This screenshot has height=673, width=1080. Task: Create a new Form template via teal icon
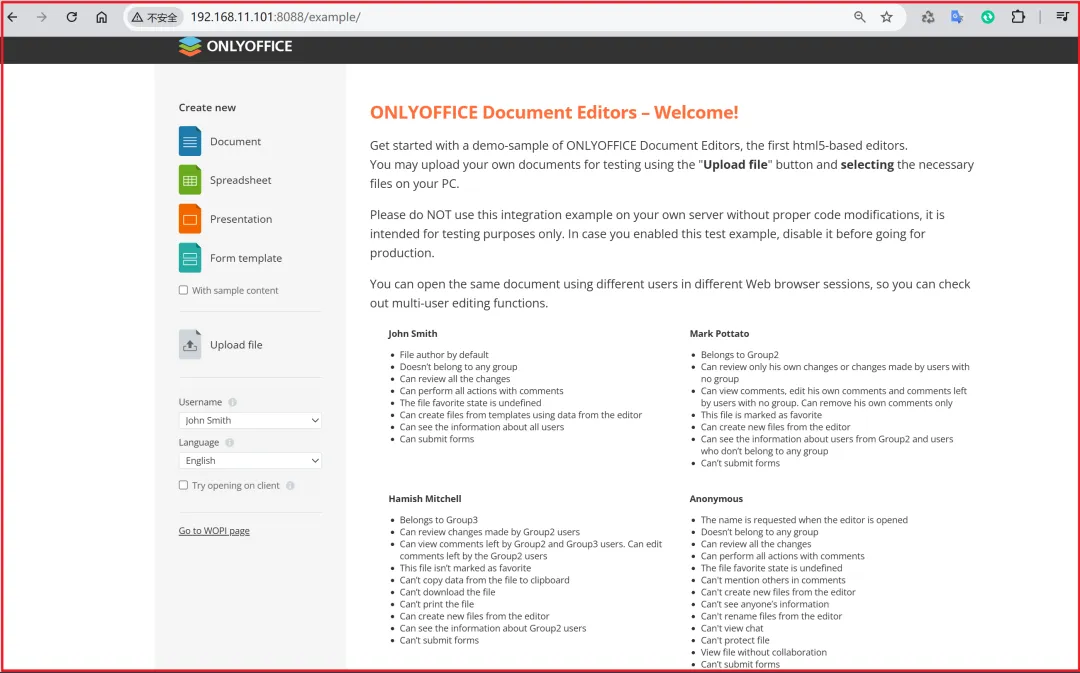click(190, 258)
